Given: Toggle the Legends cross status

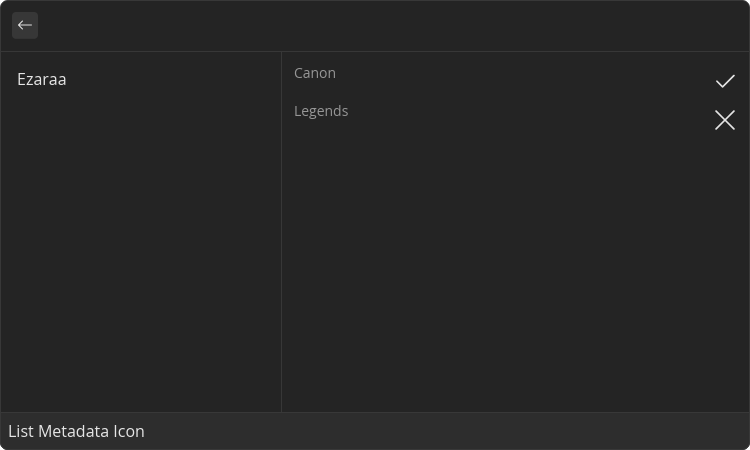Looking at the screenshot, I should 725,120.
